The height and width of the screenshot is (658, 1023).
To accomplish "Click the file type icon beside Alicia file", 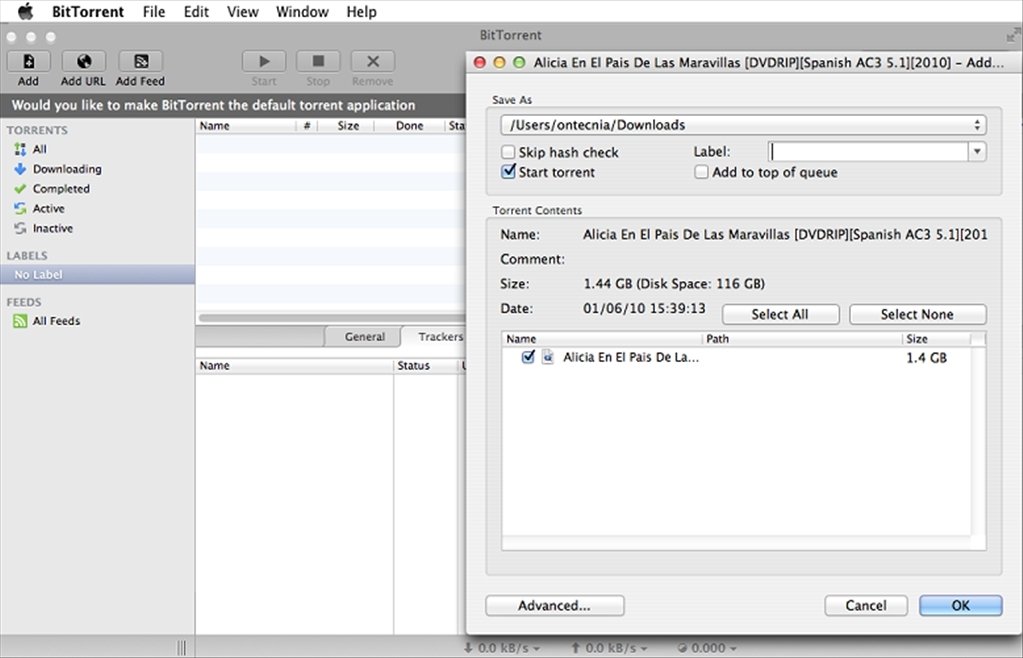I will click(547, 357).
